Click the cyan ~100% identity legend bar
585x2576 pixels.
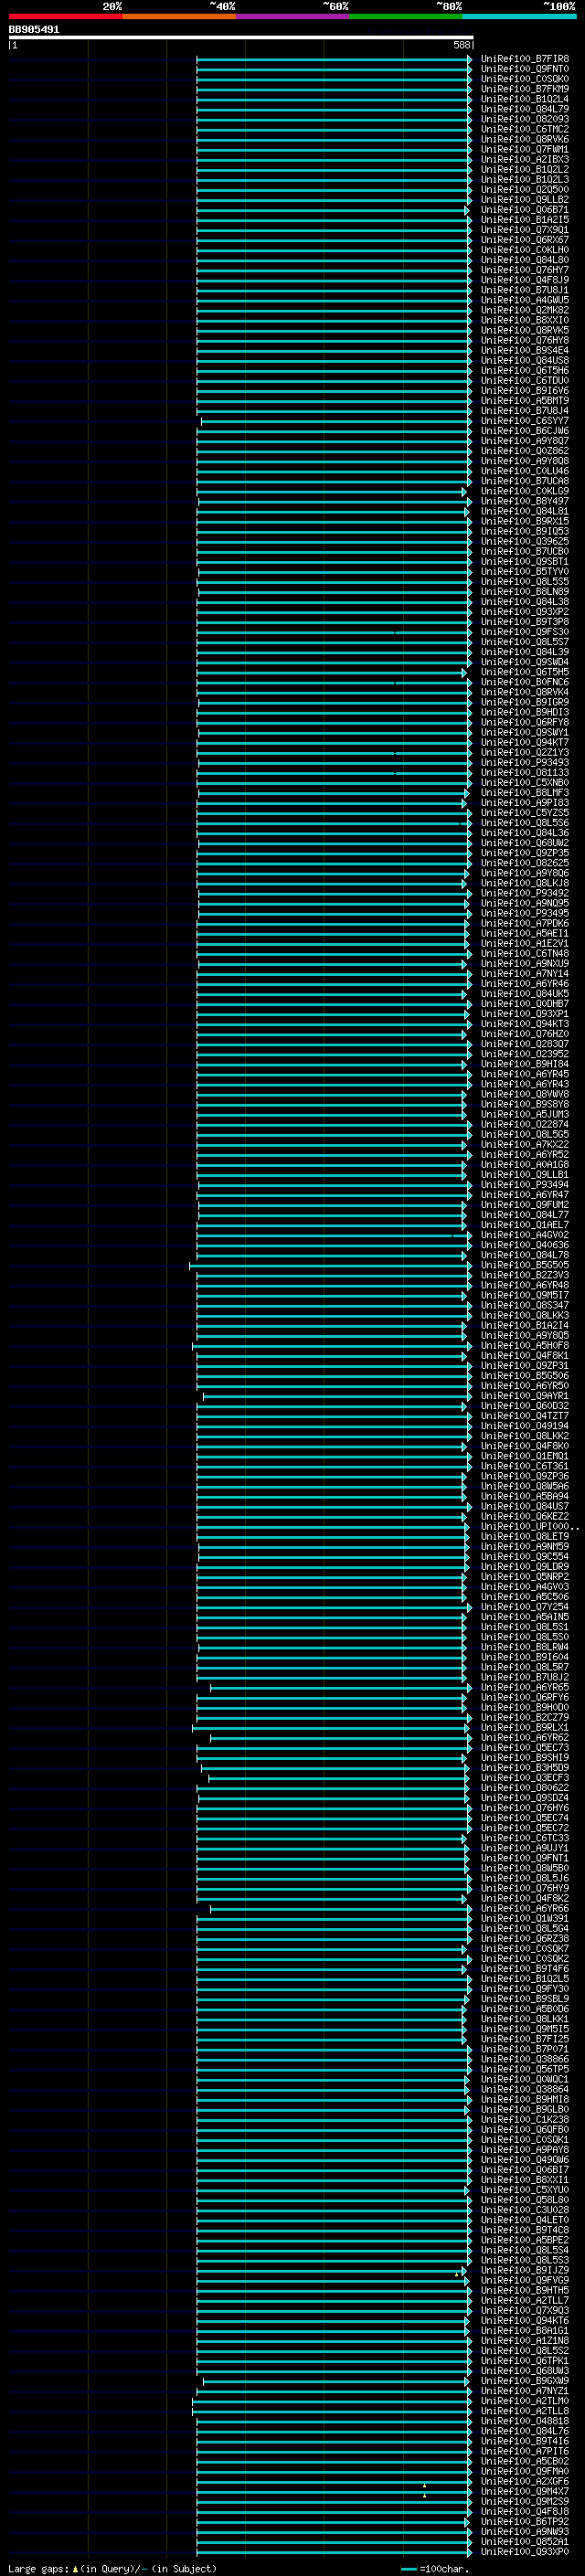coord(519,17)
